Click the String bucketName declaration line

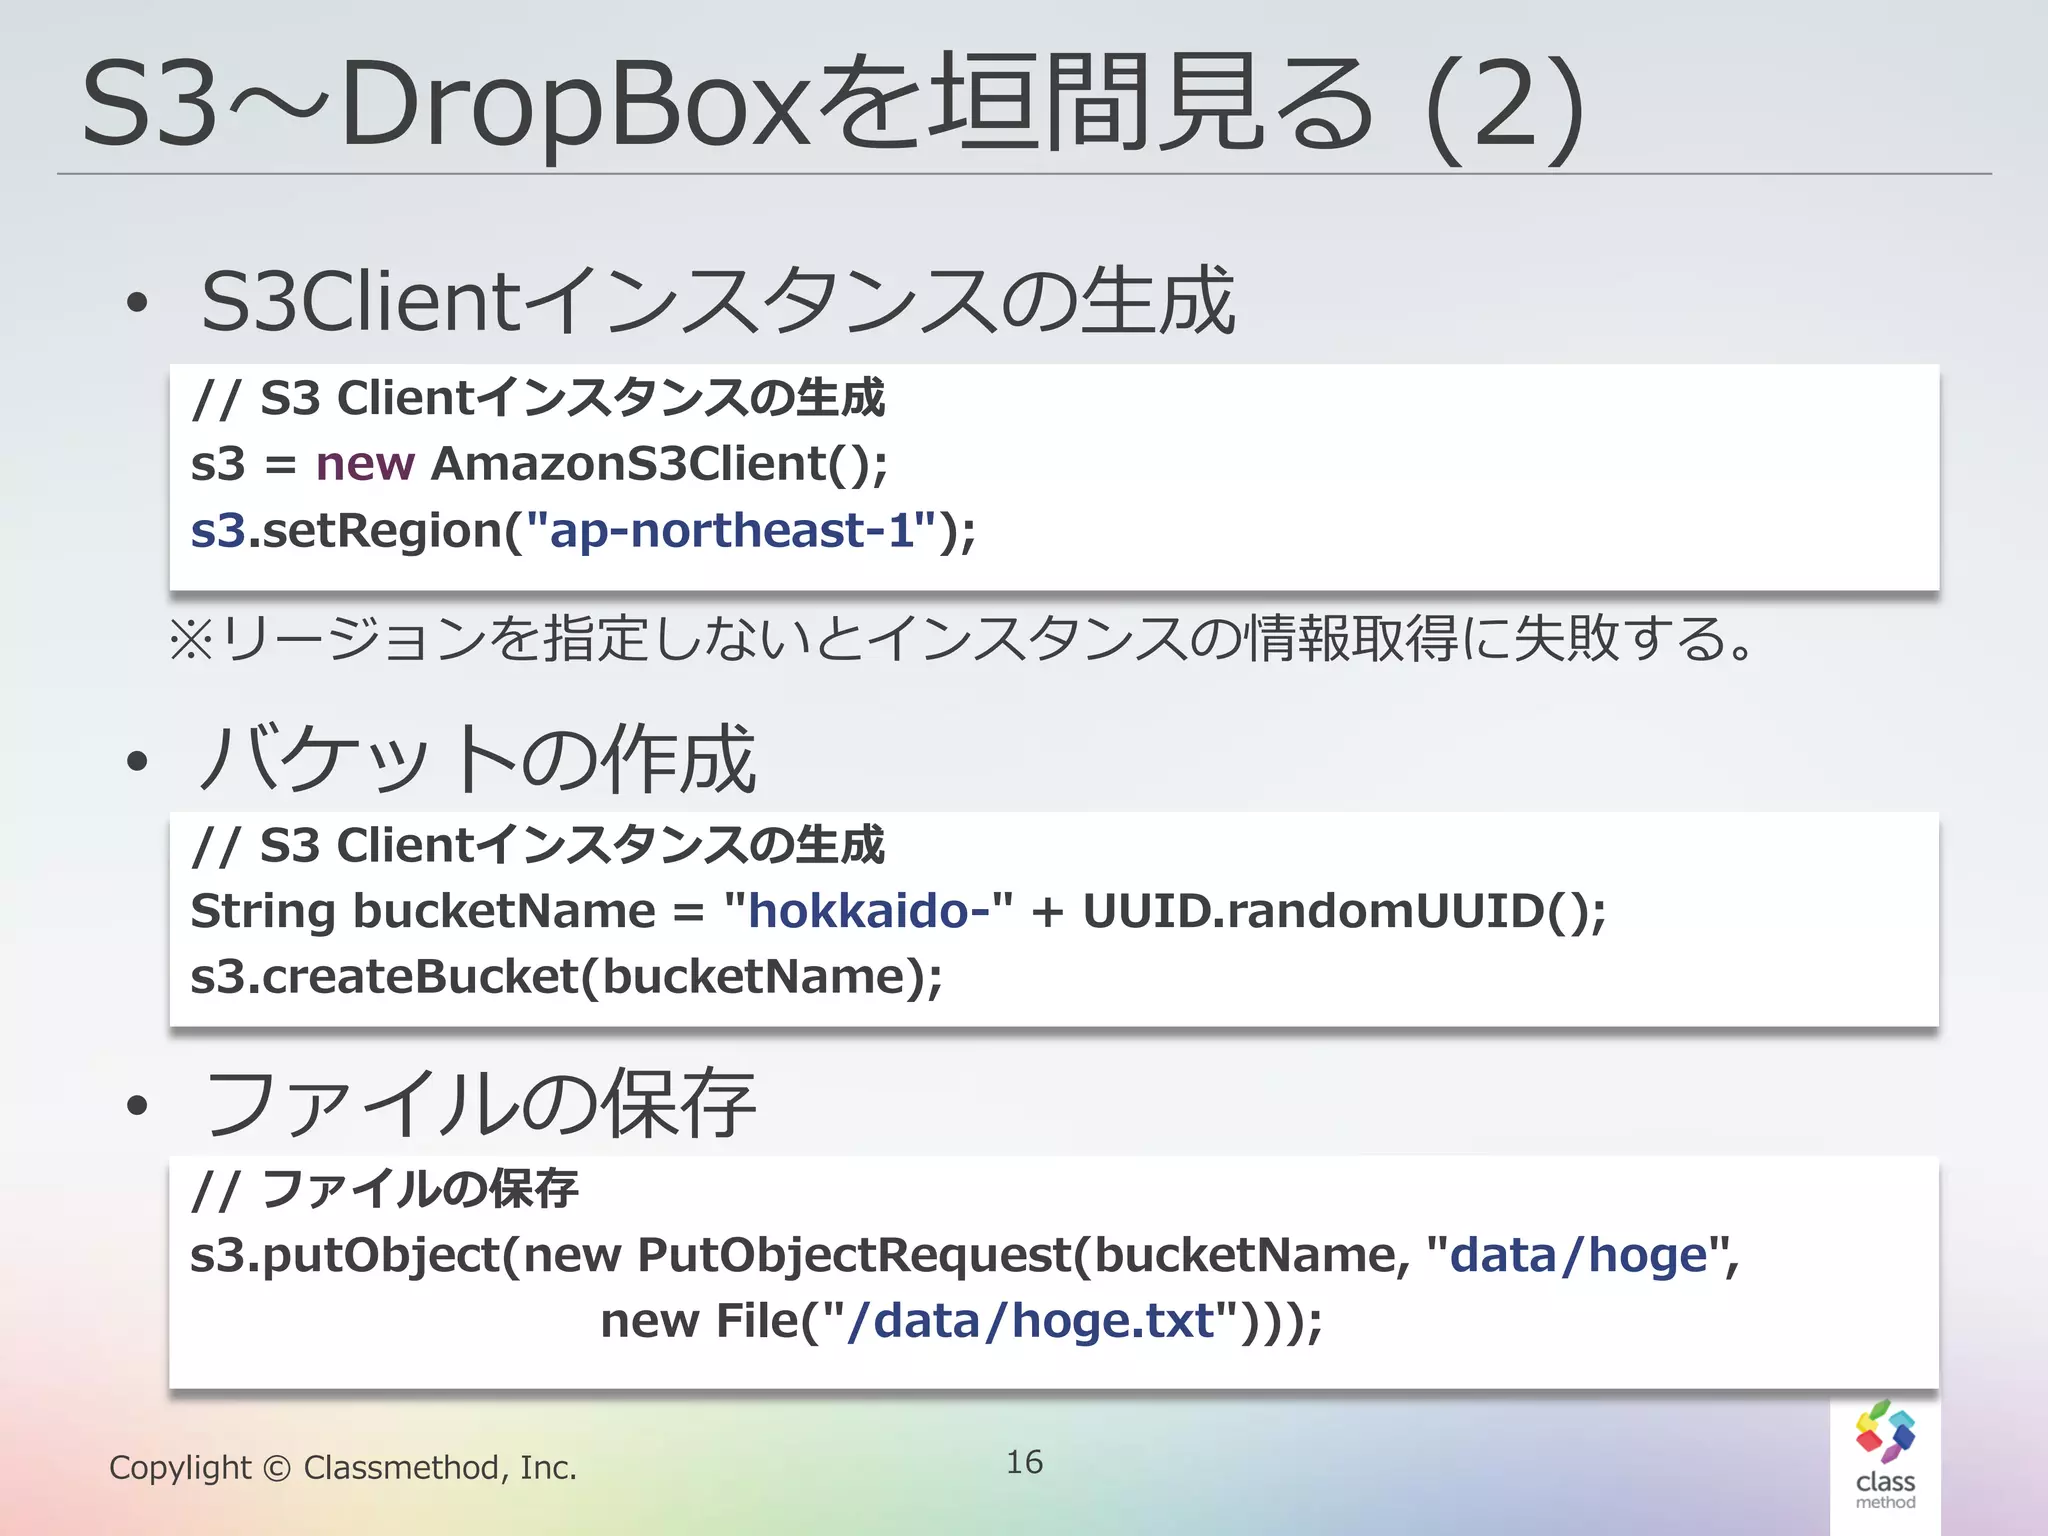(897, 911)
